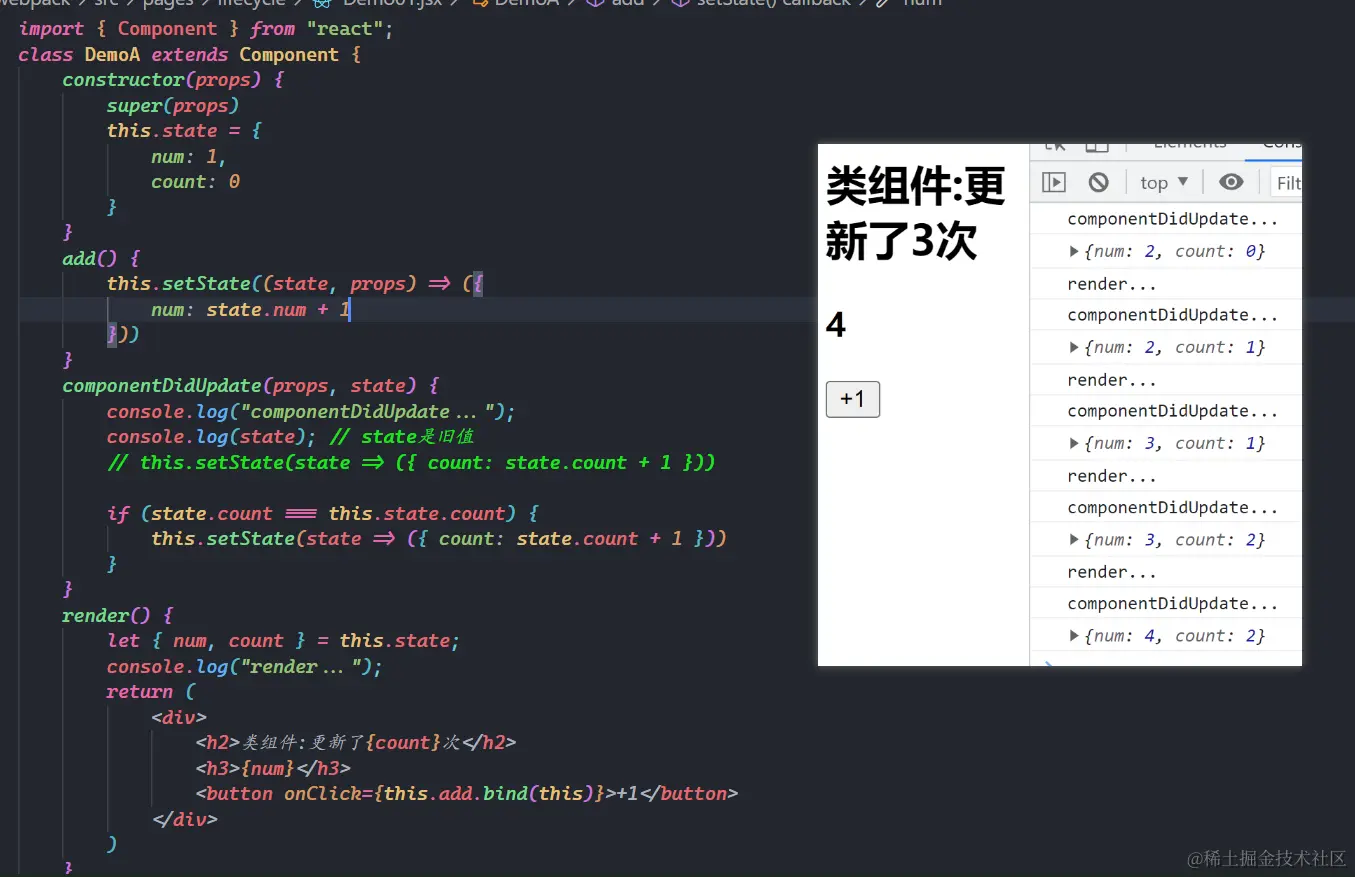Click the '<h3>{num}</h3>' line
This screenshot has width=1355, height=877.
coord(273,769)
